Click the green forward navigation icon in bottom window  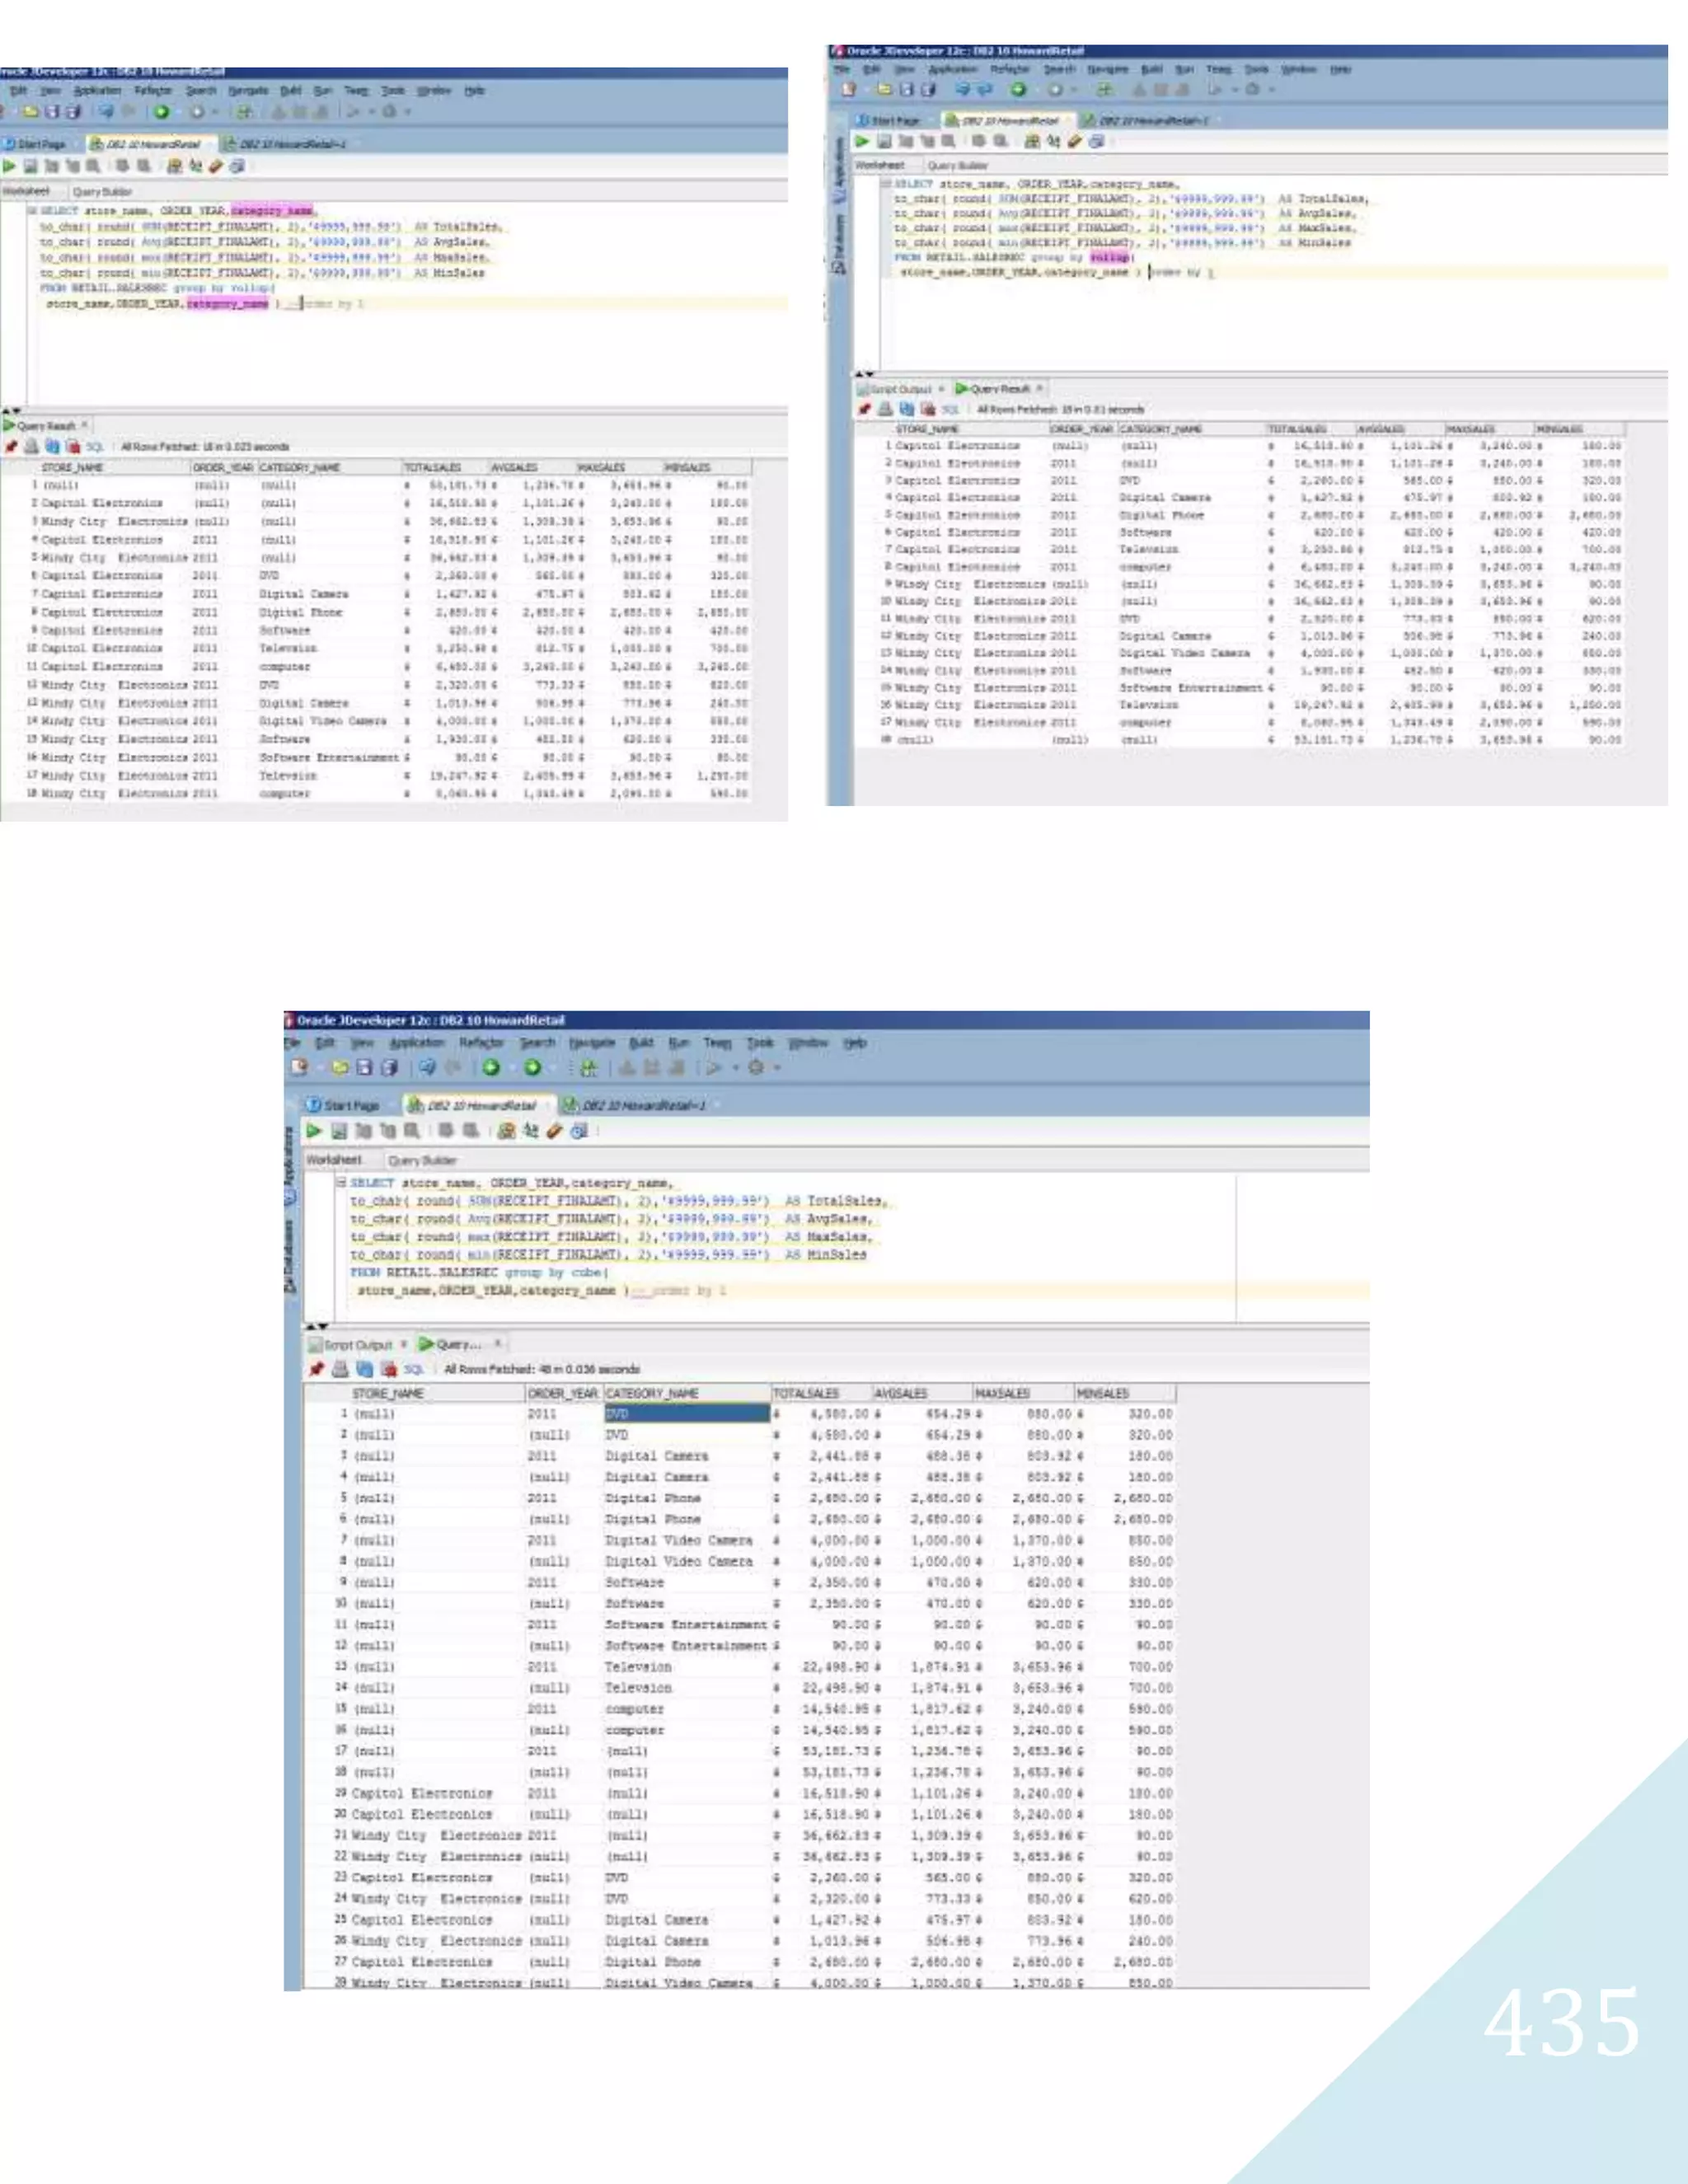pos(532,1067)
